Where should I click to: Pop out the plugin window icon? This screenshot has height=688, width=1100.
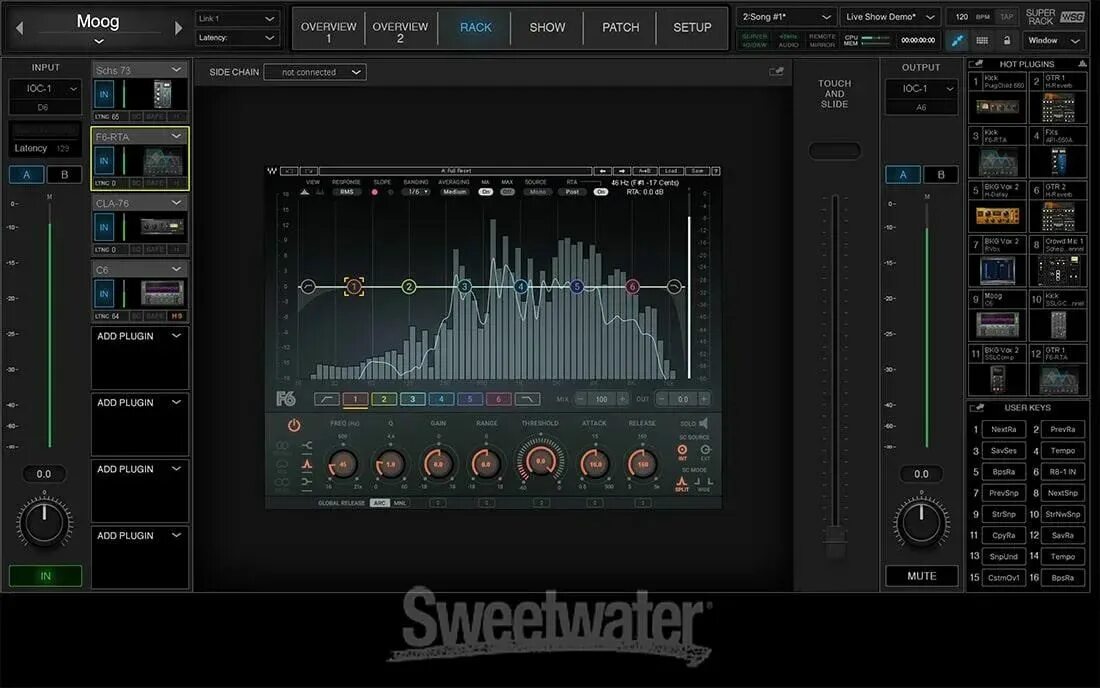pos(776,72)
